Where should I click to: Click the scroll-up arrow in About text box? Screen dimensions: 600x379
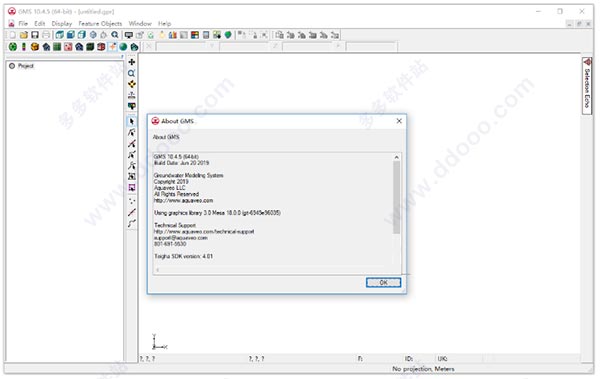(396, 157)
